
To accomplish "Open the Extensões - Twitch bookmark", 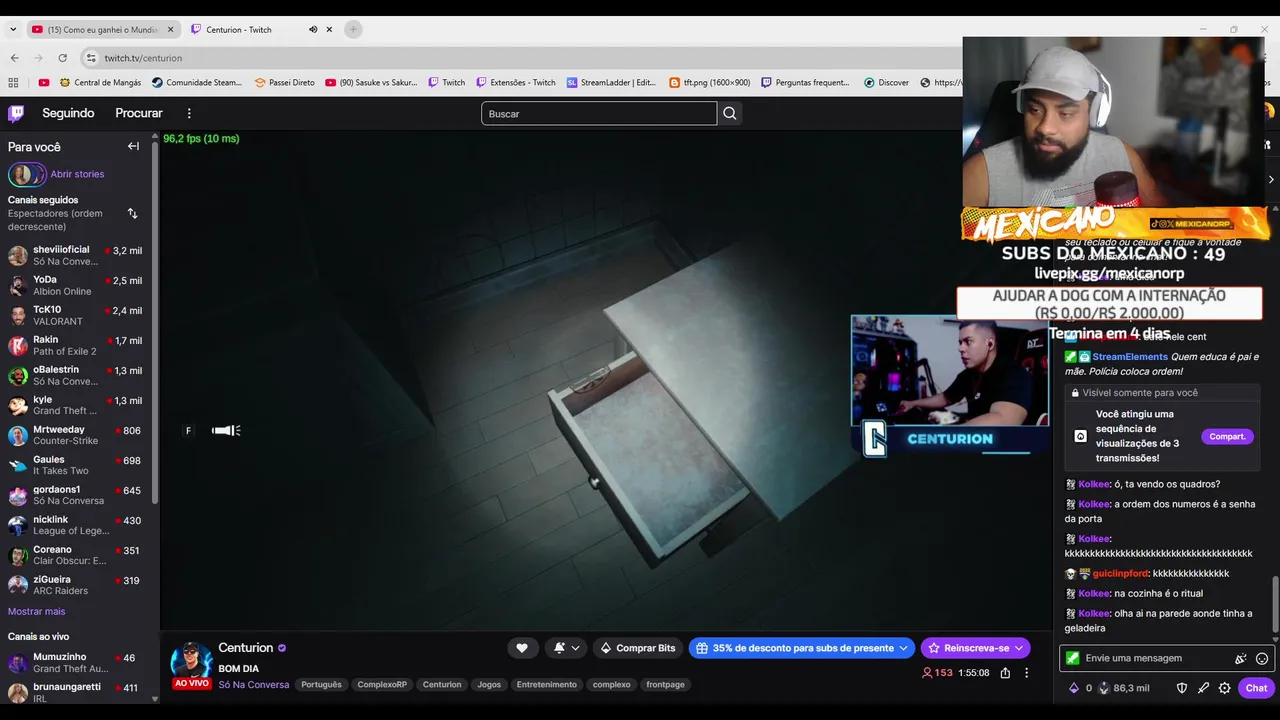I will [515, 83].
